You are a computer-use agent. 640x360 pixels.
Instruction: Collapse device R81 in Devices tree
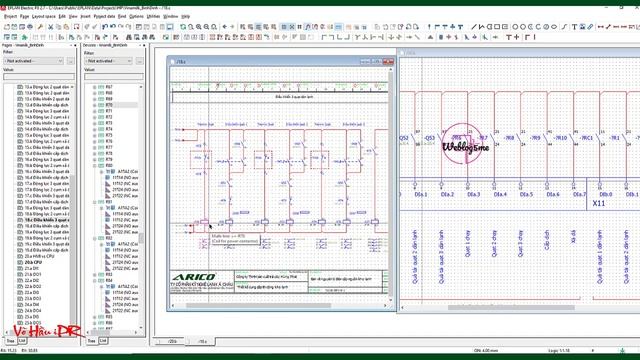(95, 202)
